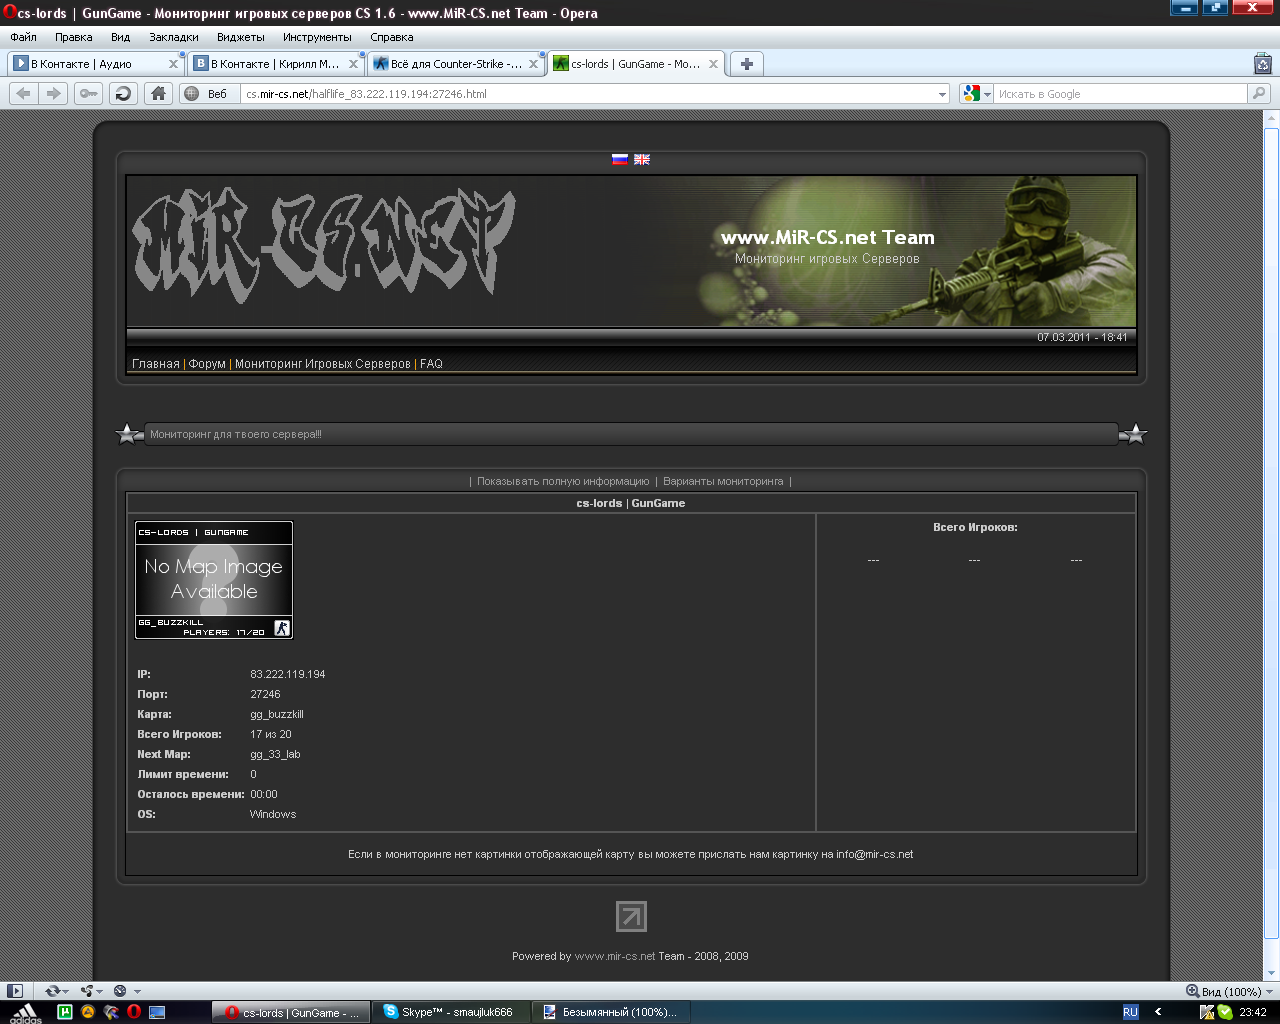The height and width of the screenshot is (1024, 1280).
Task: Open the Главная site link
Action: pyautogui.click(x=156, y=364)
